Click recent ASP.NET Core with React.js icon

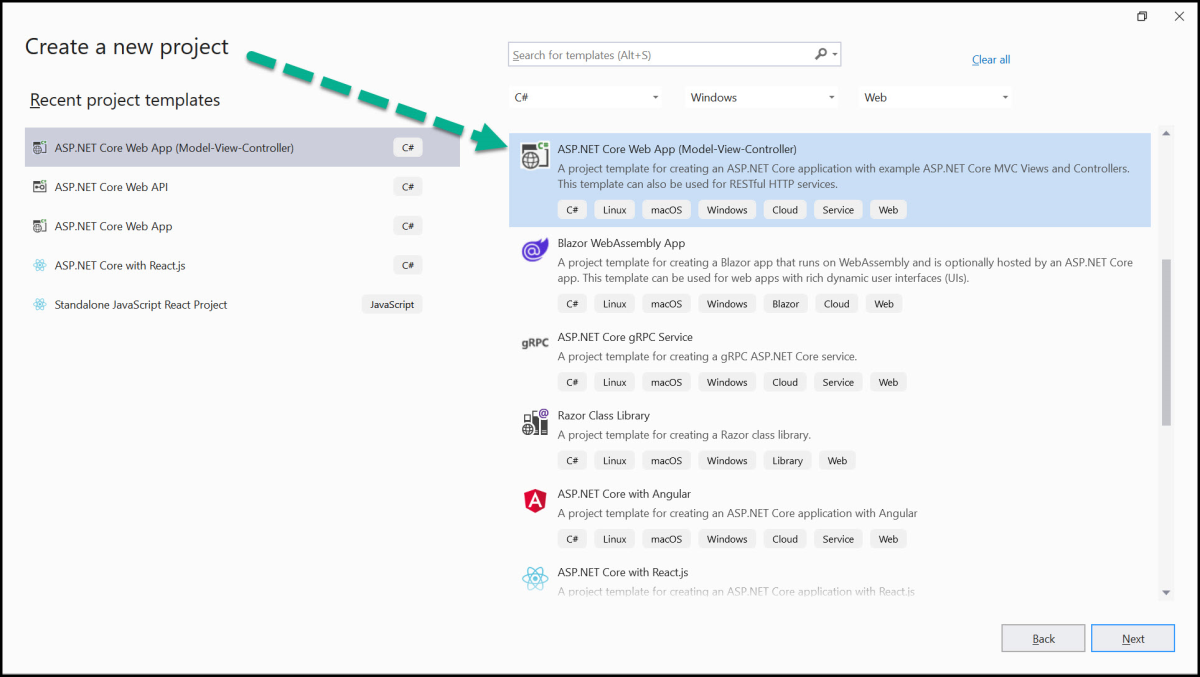[x=40, y=265]
